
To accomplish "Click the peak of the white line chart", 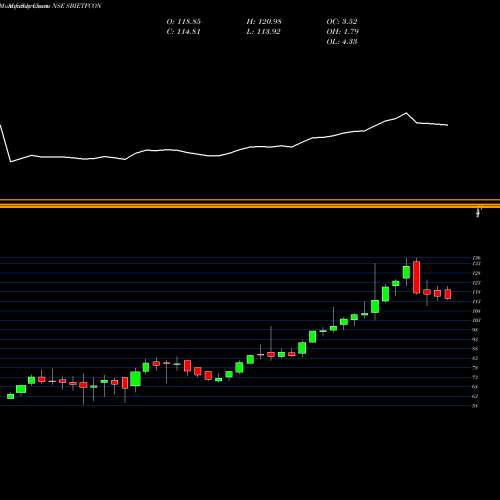I will click(x=406, y=113).
